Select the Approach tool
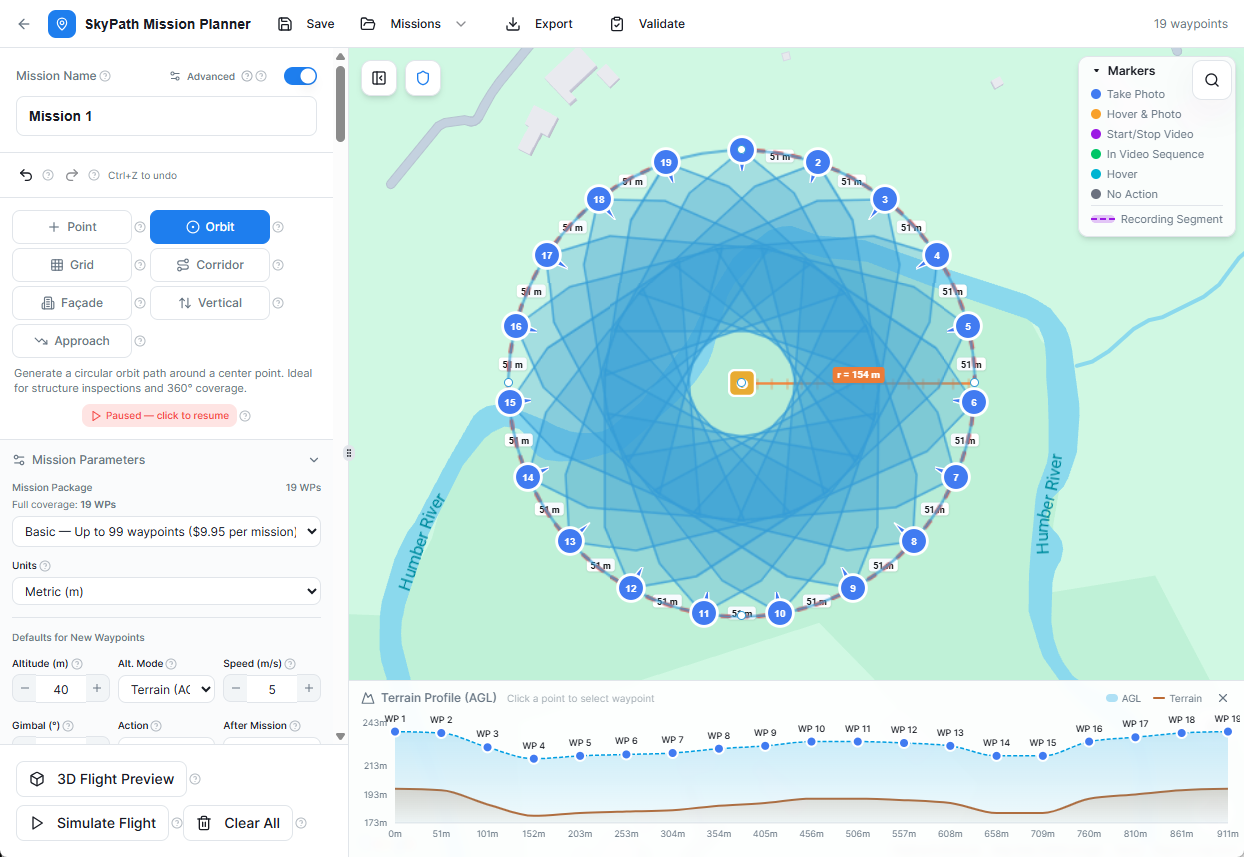 coord(72,341)
